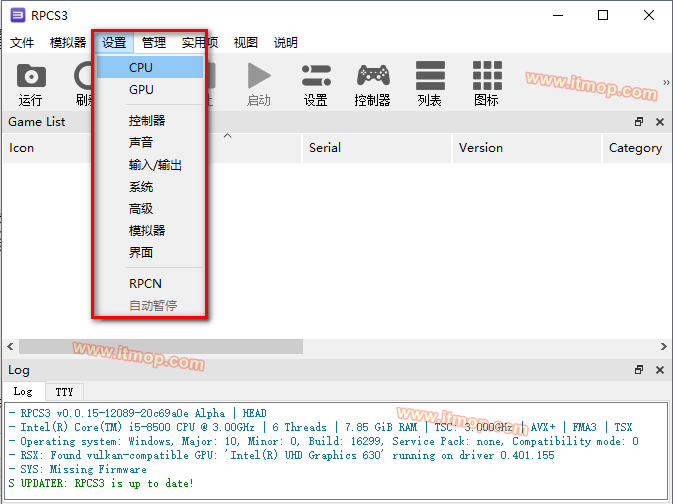Open the 文件 menu
Viewport: 673px width, 504px height.
tap(22, 42)
